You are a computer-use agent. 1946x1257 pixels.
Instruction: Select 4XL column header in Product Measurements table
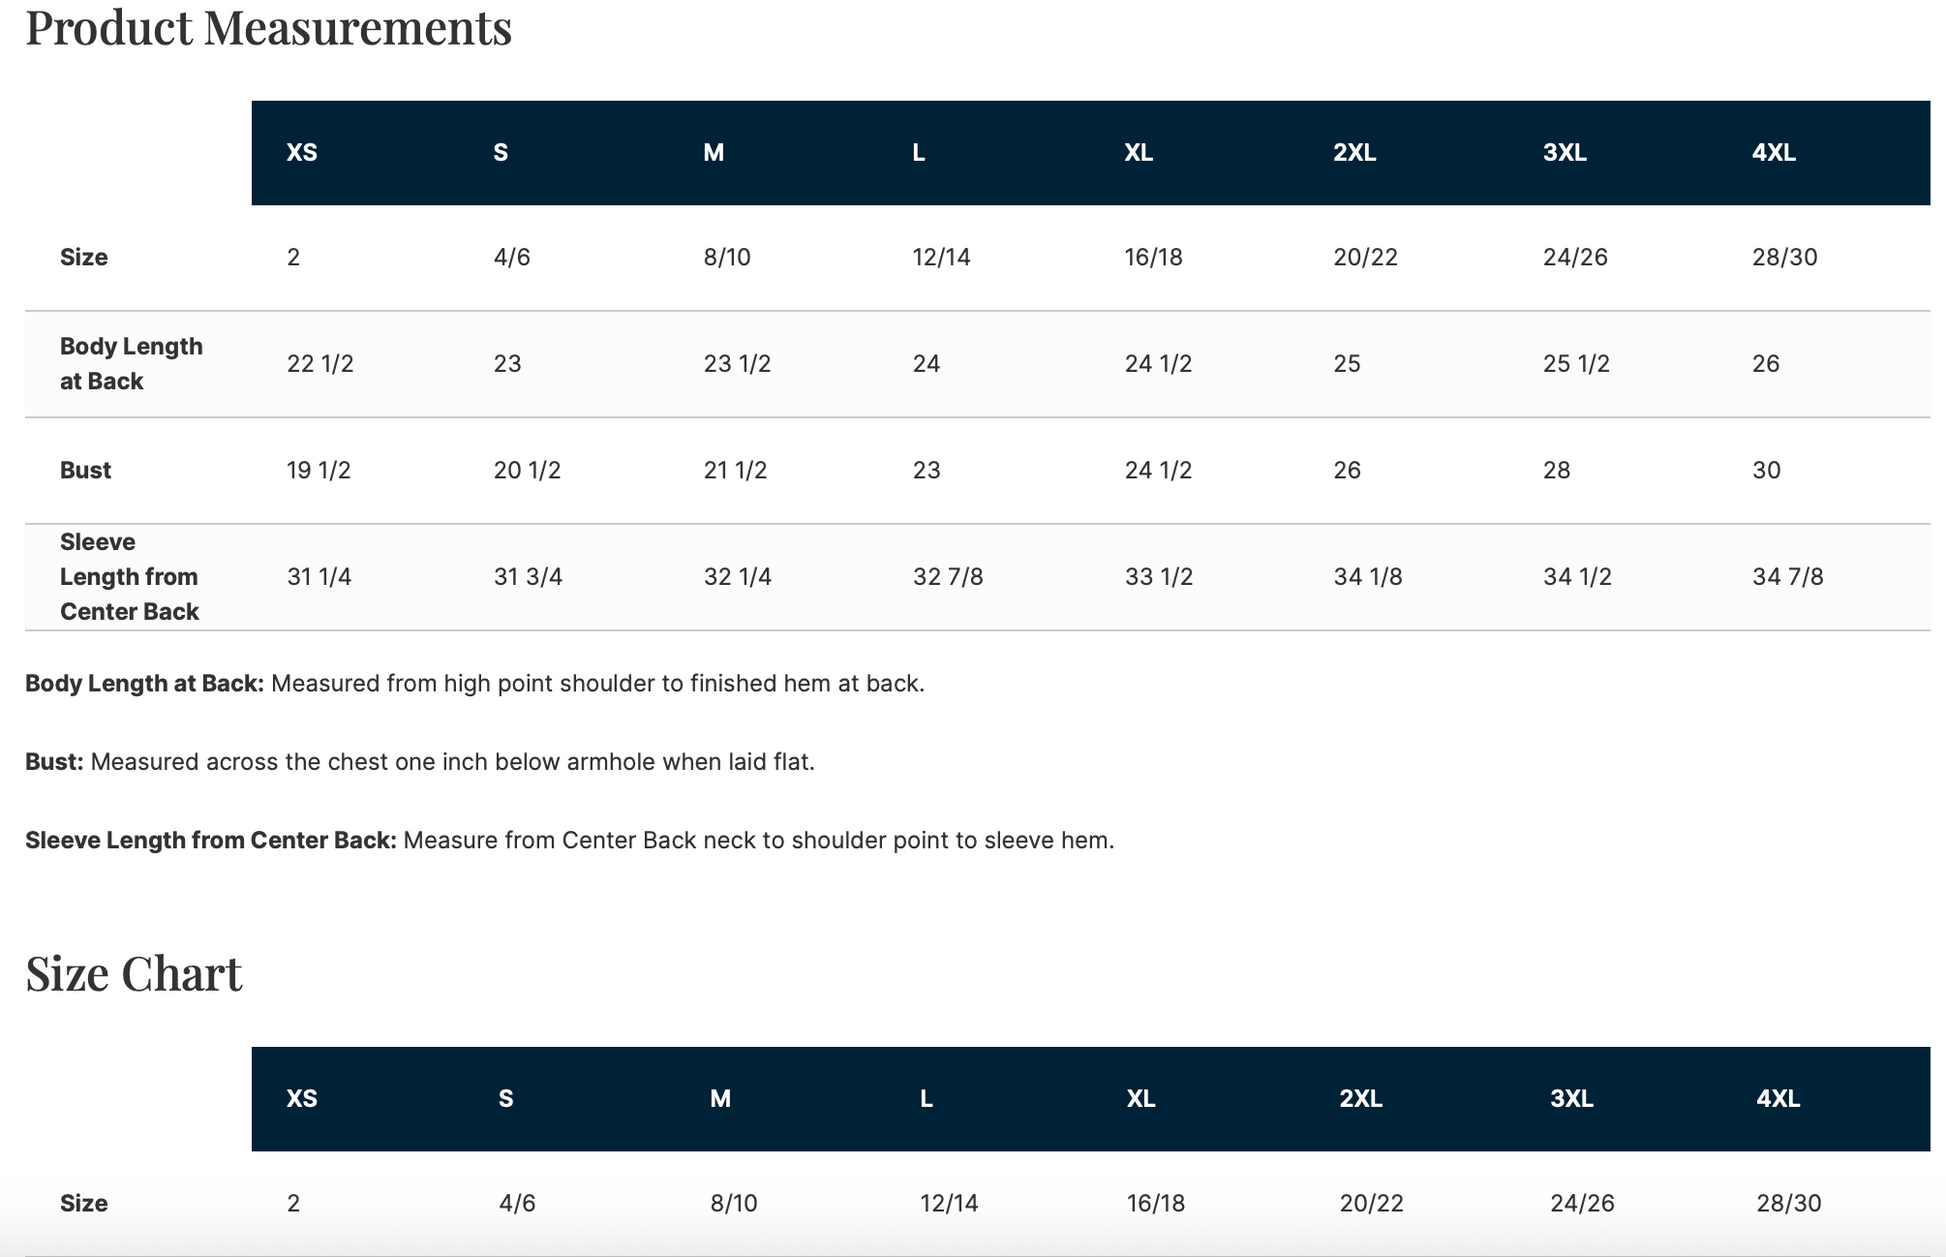pyautogui.click(x=1773, y=153)
